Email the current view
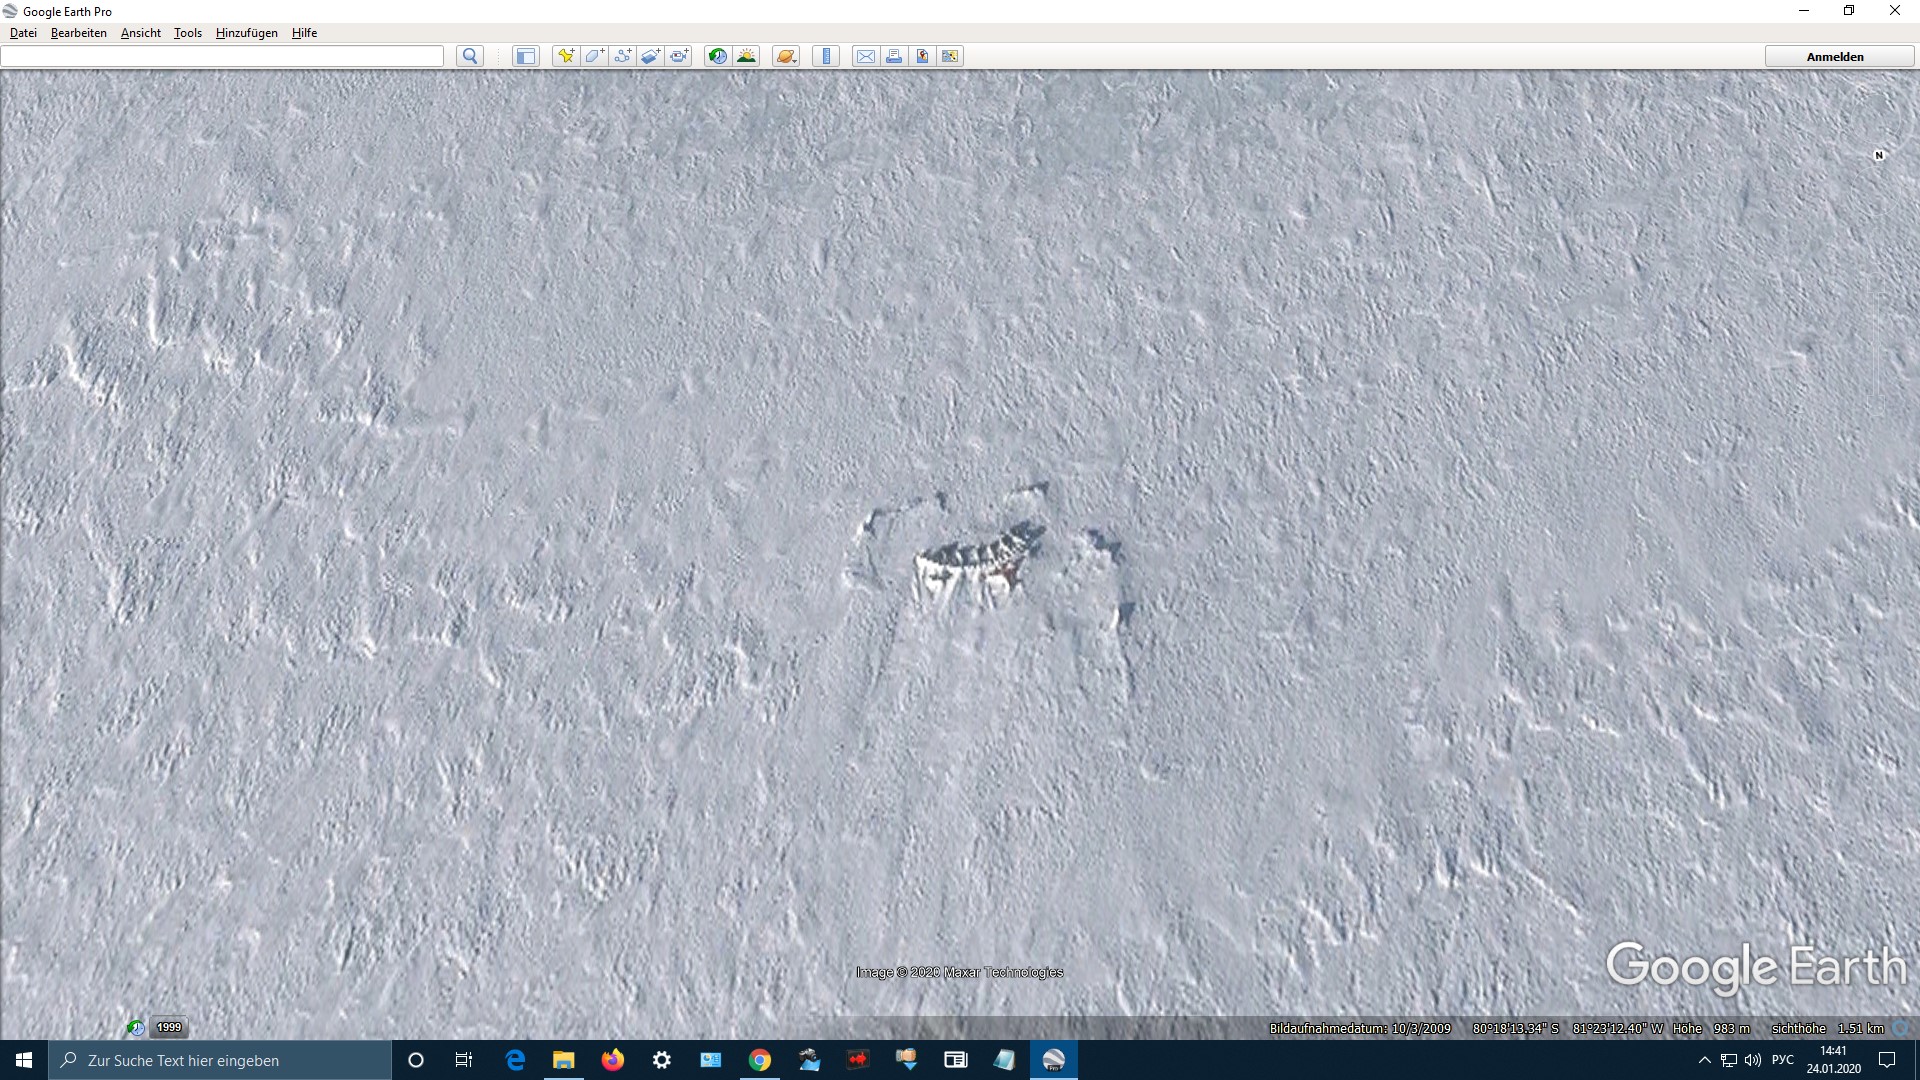Screen dimensions: 1920x1080 point(866,57)
